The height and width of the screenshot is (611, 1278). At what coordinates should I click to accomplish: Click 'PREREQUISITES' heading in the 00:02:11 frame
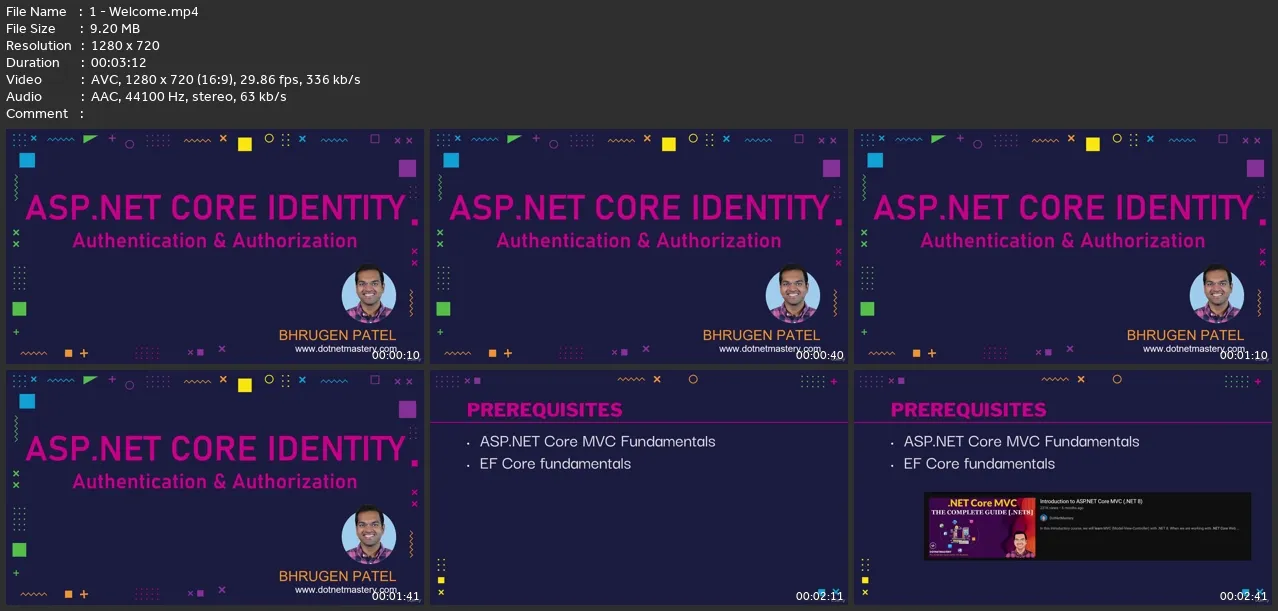pos(544,410)
